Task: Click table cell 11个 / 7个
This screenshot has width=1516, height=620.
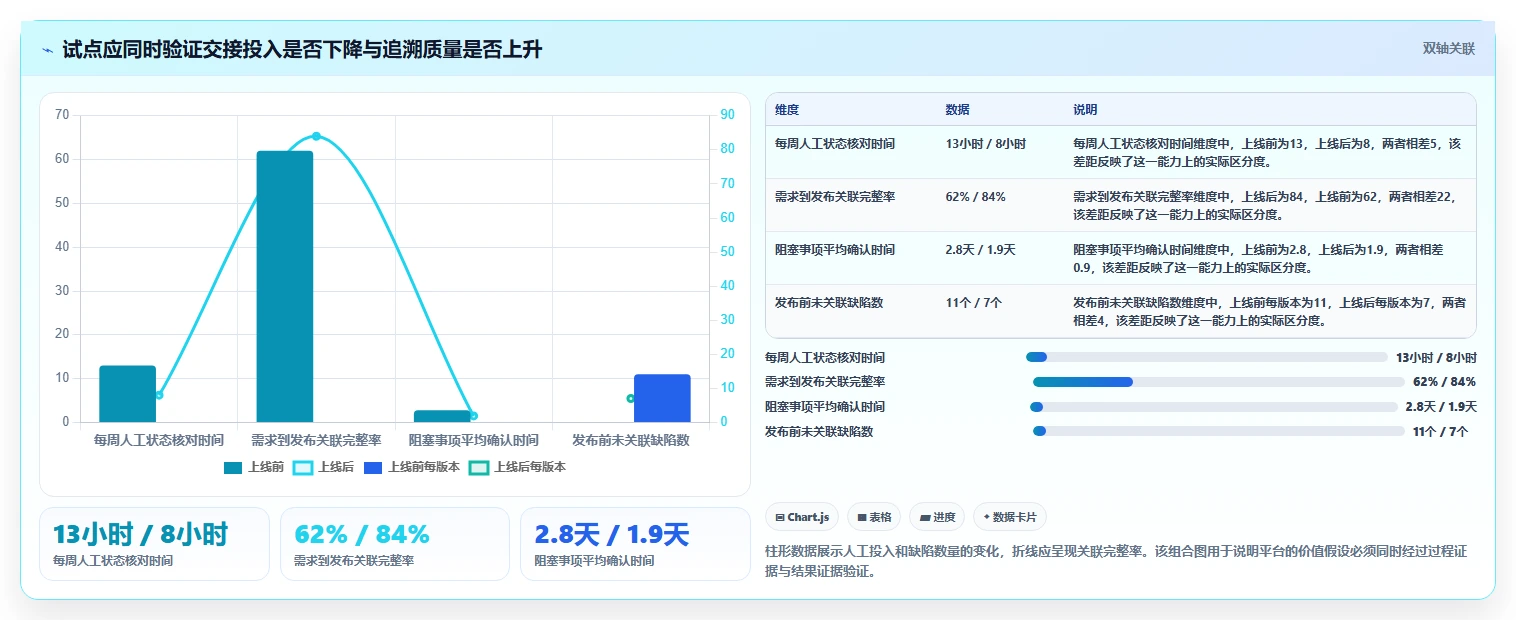Action: [x=973, y=302]
